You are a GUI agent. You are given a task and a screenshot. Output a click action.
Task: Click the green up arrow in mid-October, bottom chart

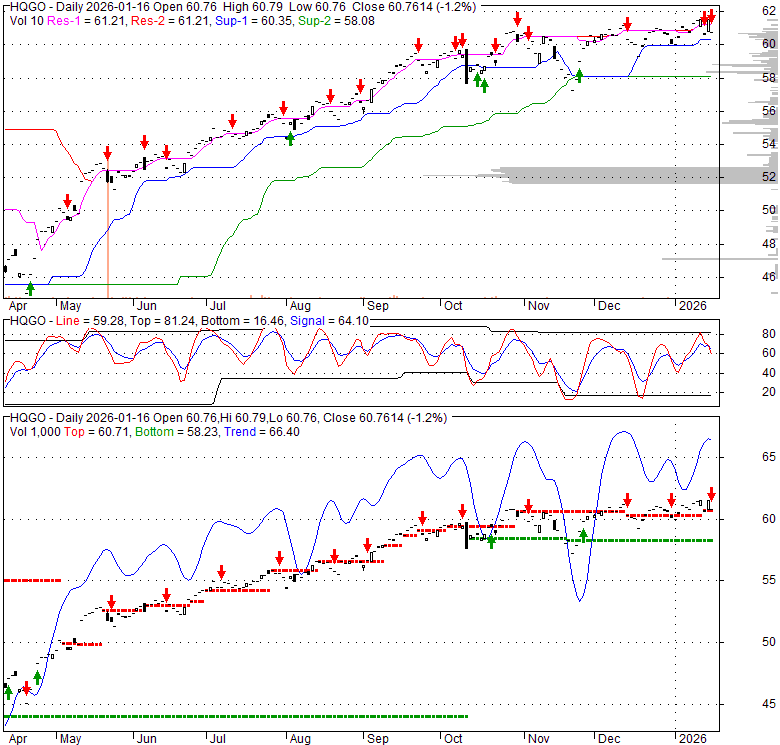[491, 541]
